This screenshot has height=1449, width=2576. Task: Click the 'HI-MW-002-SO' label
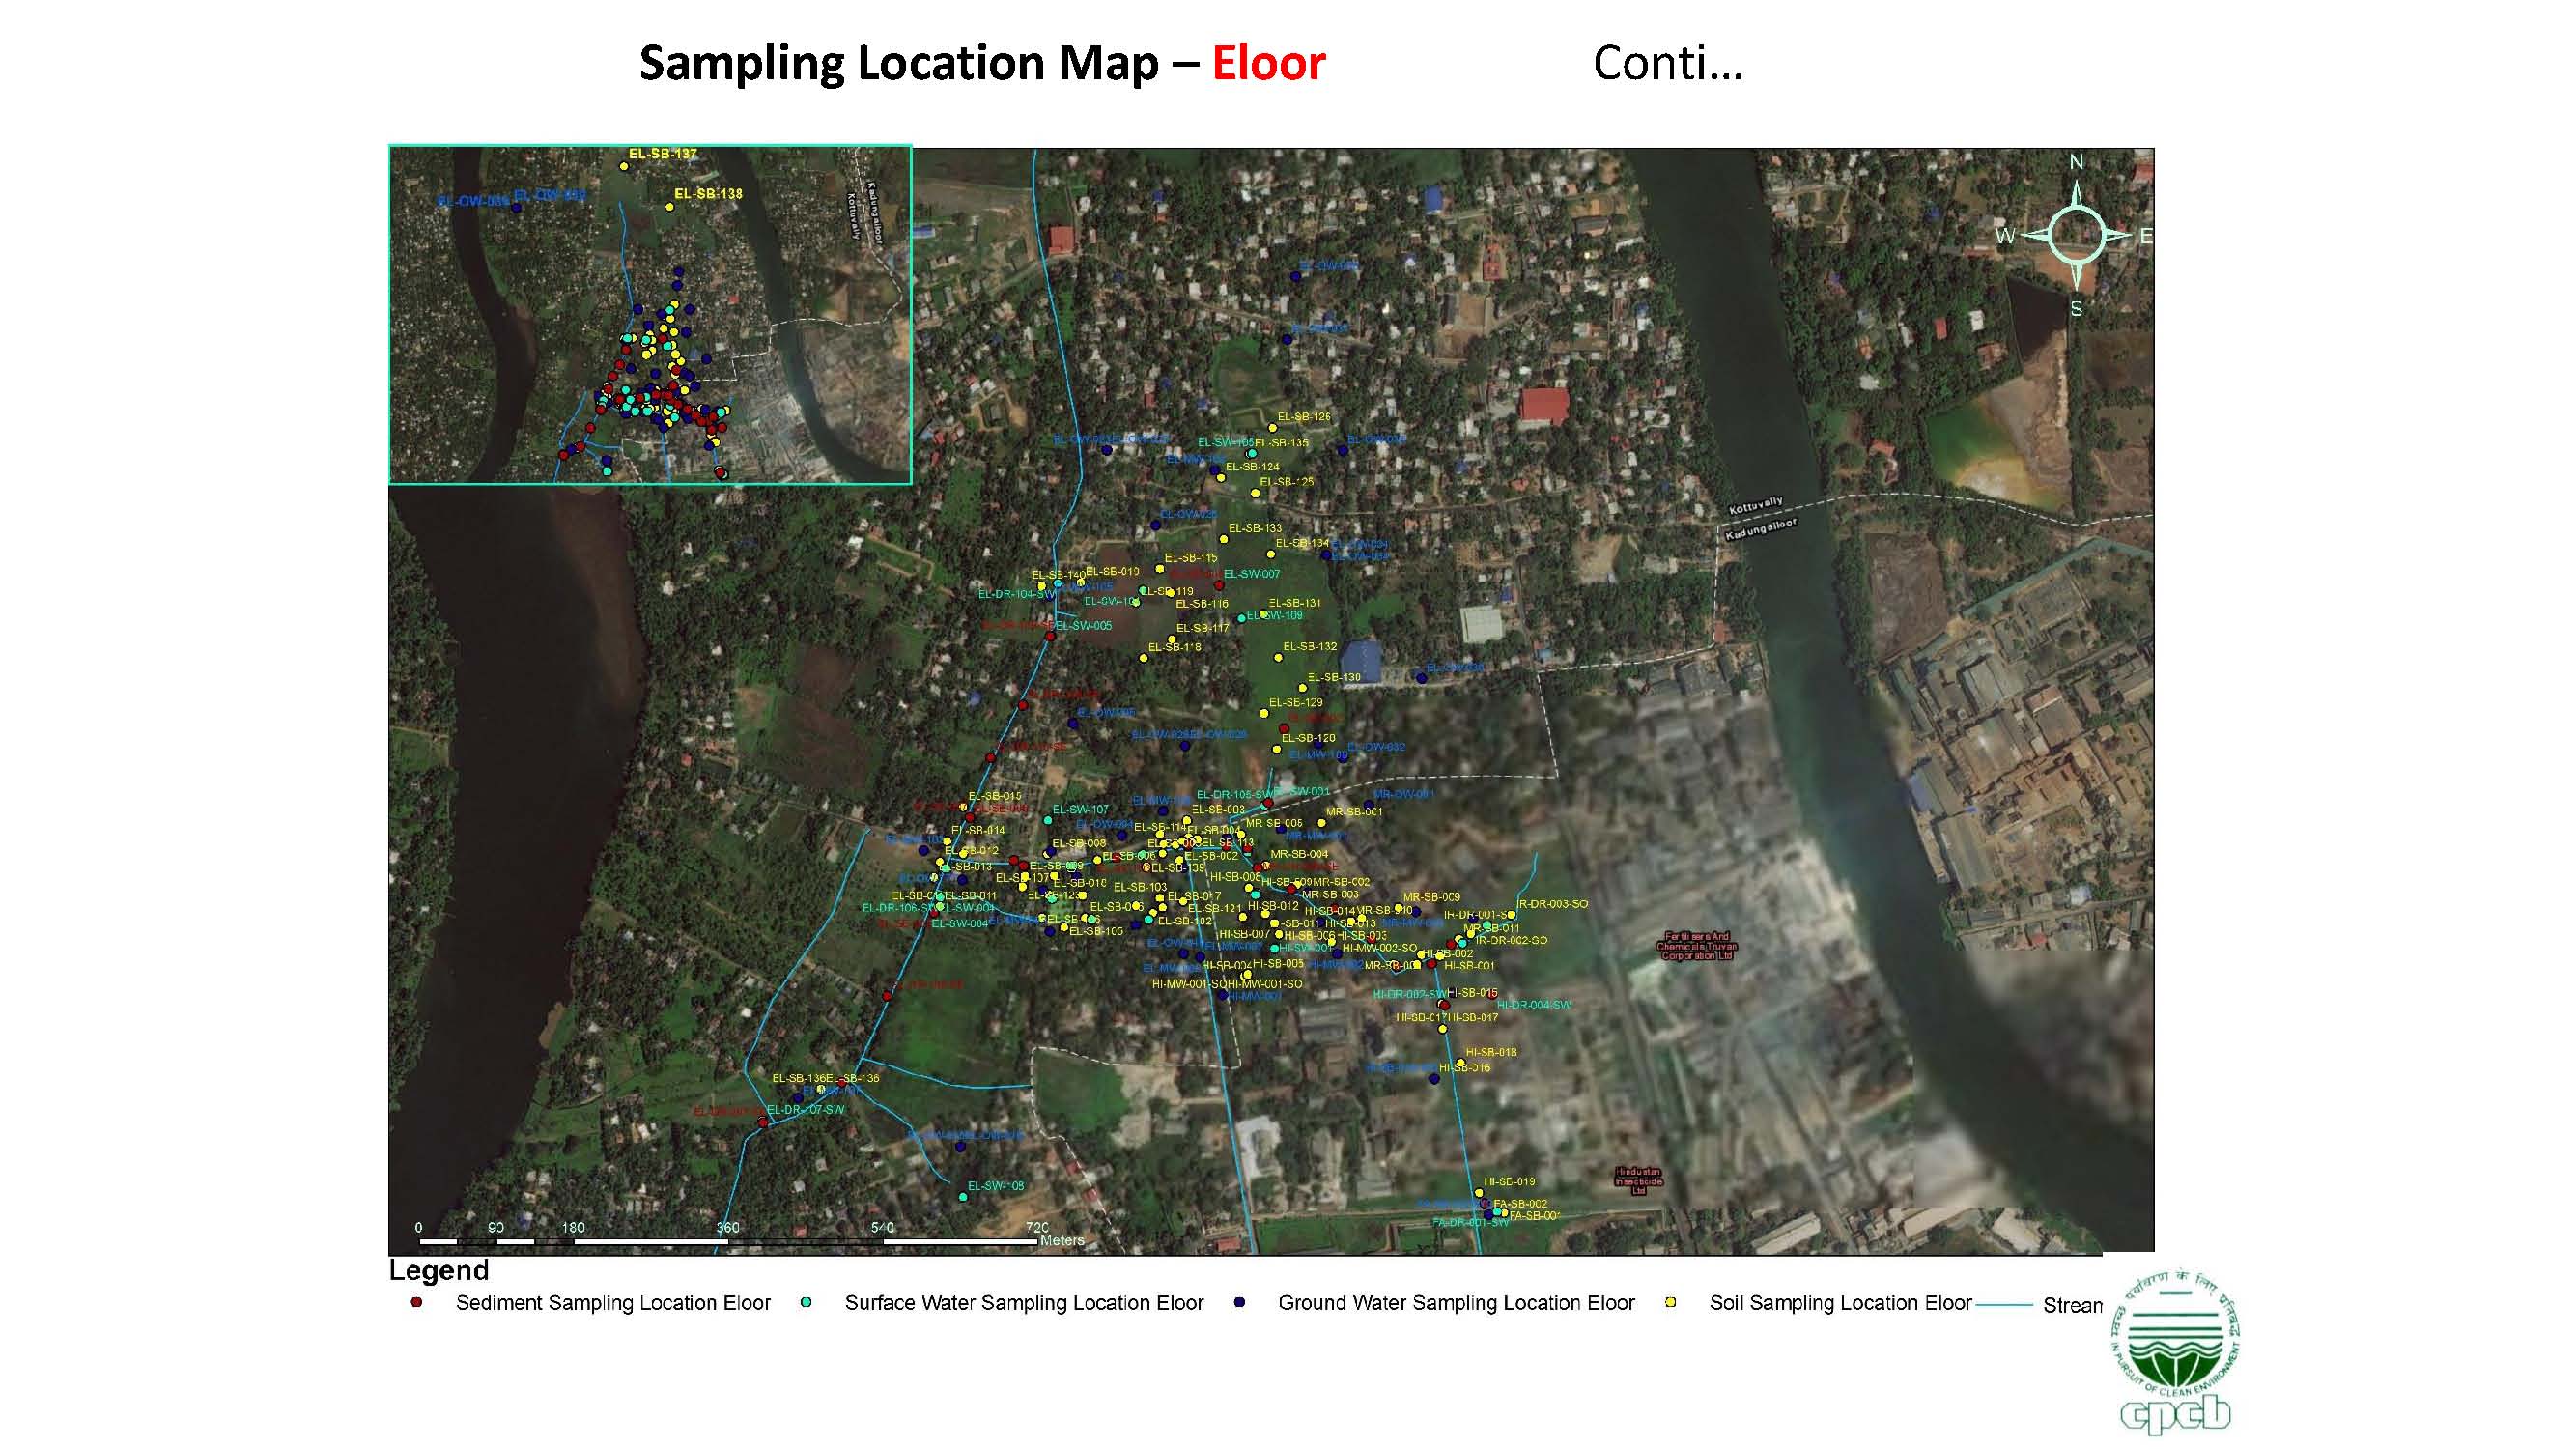1379,947
